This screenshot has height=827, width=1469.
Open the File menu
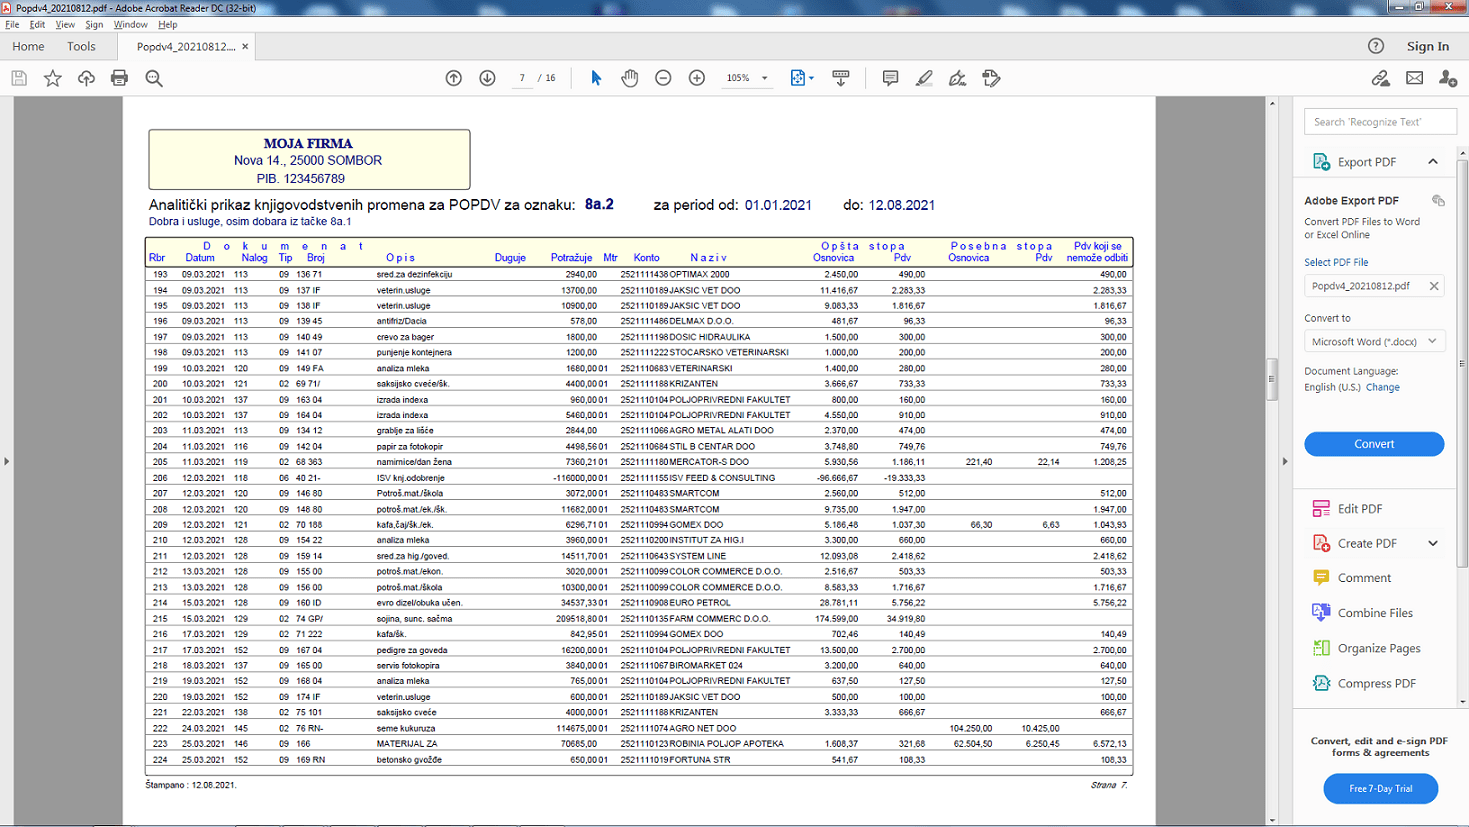12,25
